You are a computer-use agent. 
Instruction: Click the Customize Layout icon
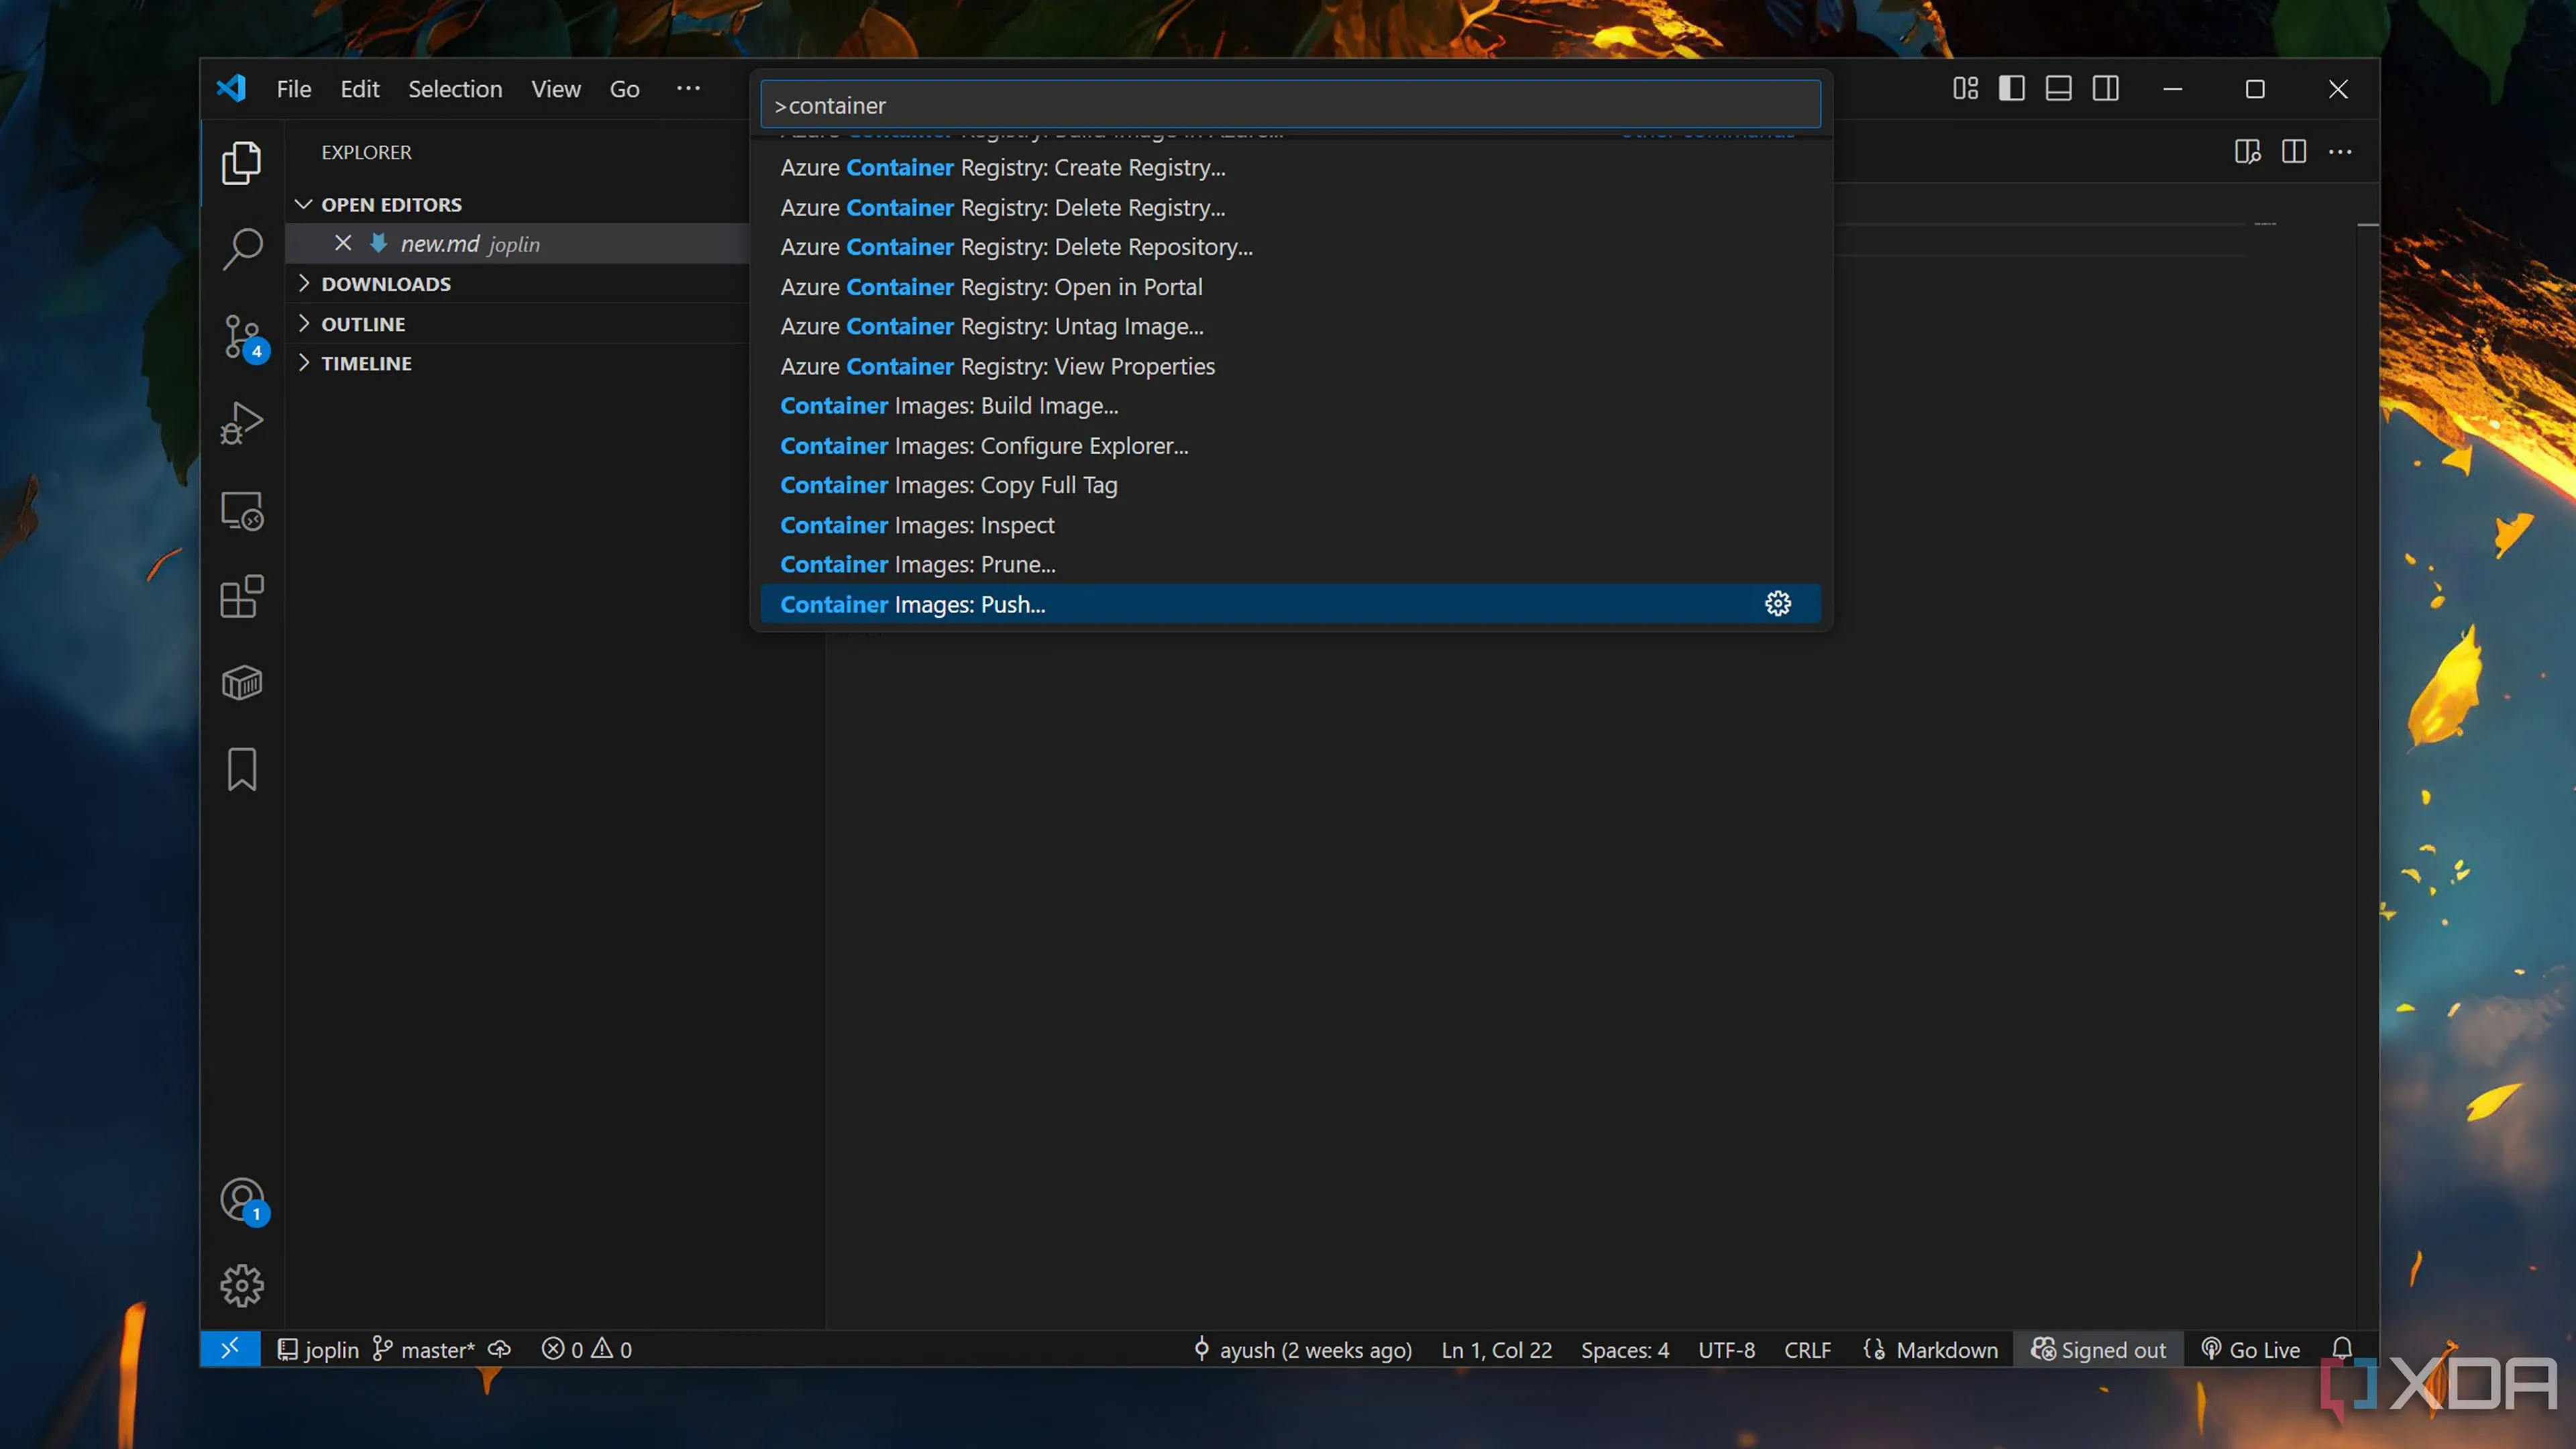[1965, 89]
